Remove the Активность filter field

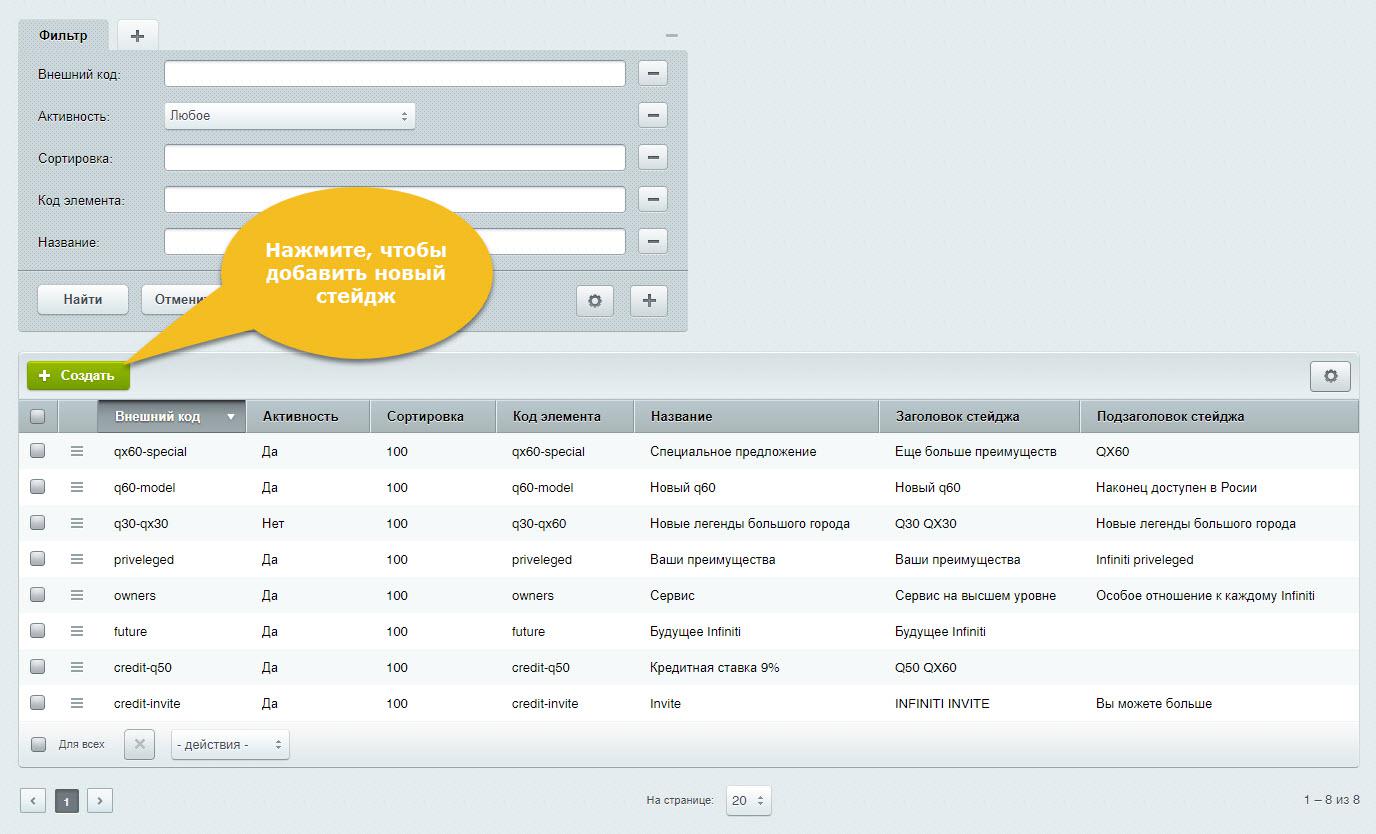click(x=653, y=115)
